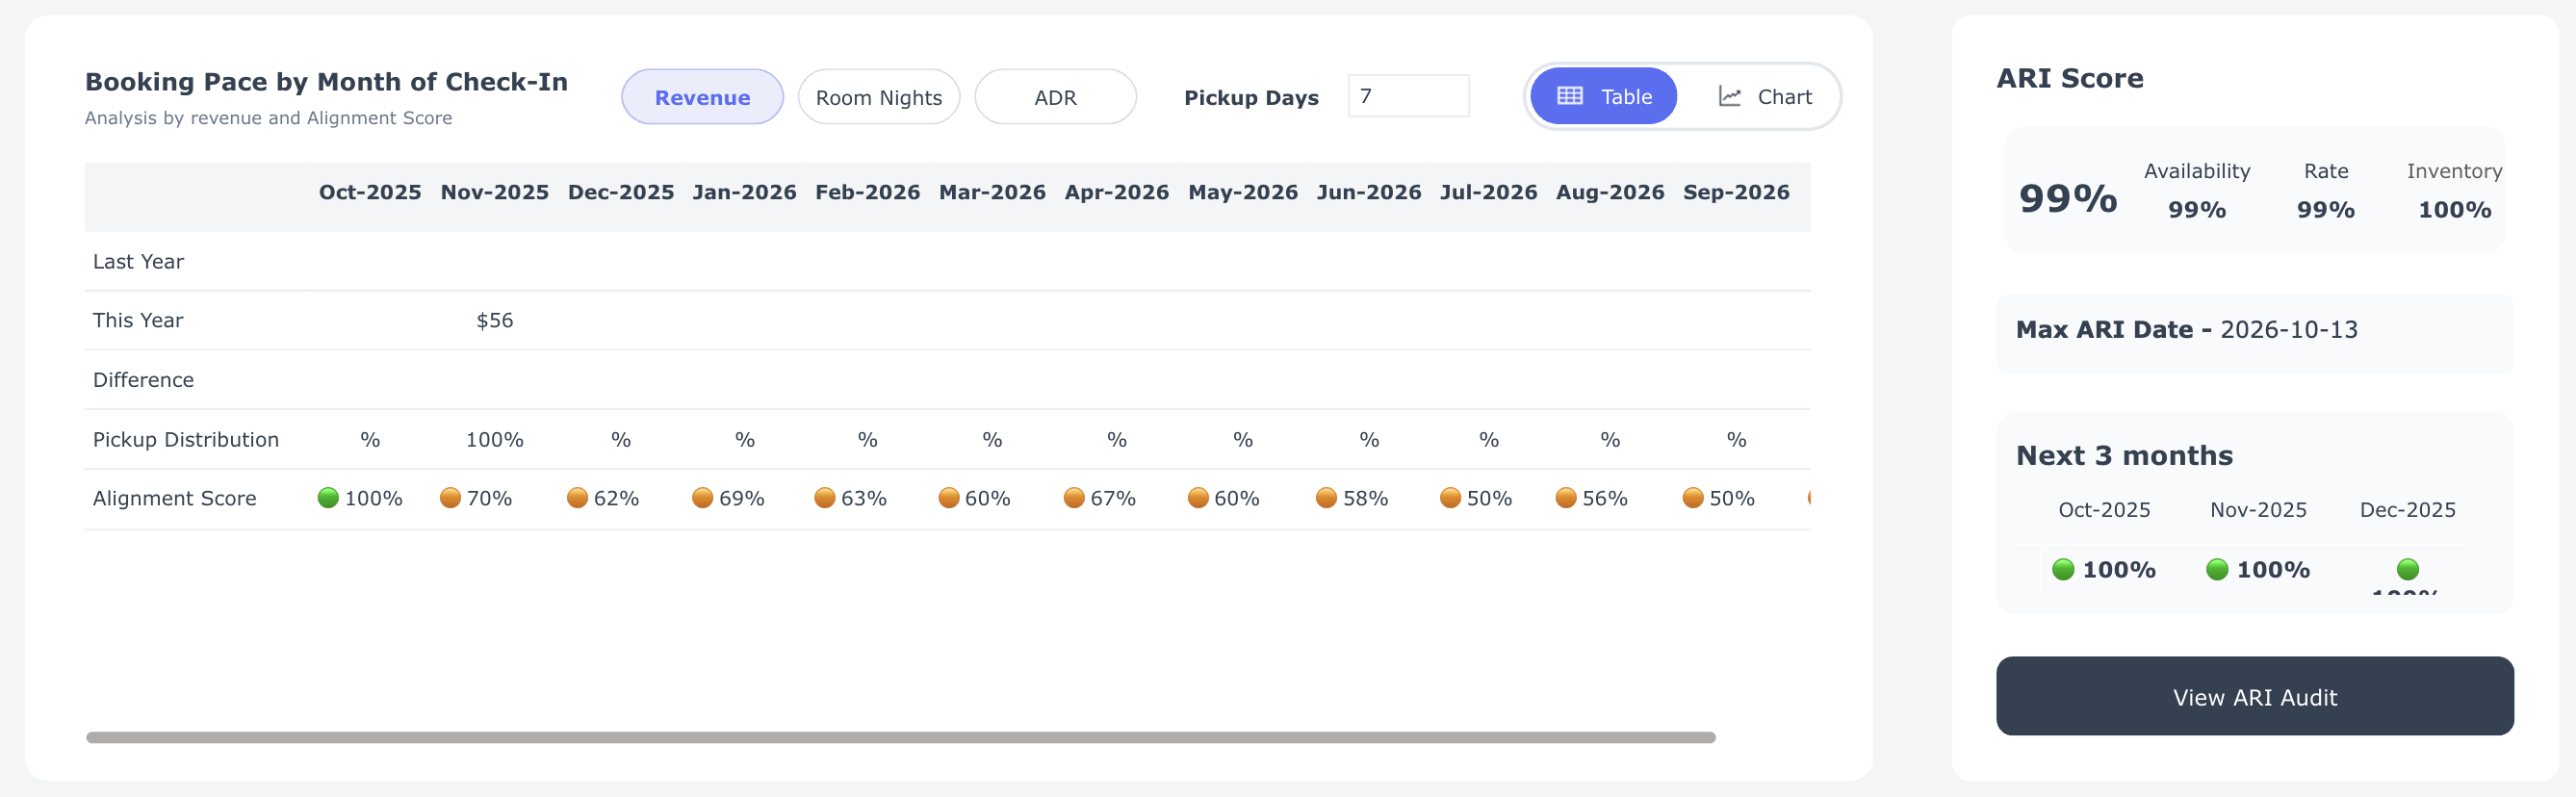This screenshot has height=797, width=2576.
Task: Click orange status dot for Nov-2025 alignment
Action: pyautogui.click(x=451, y=498)
